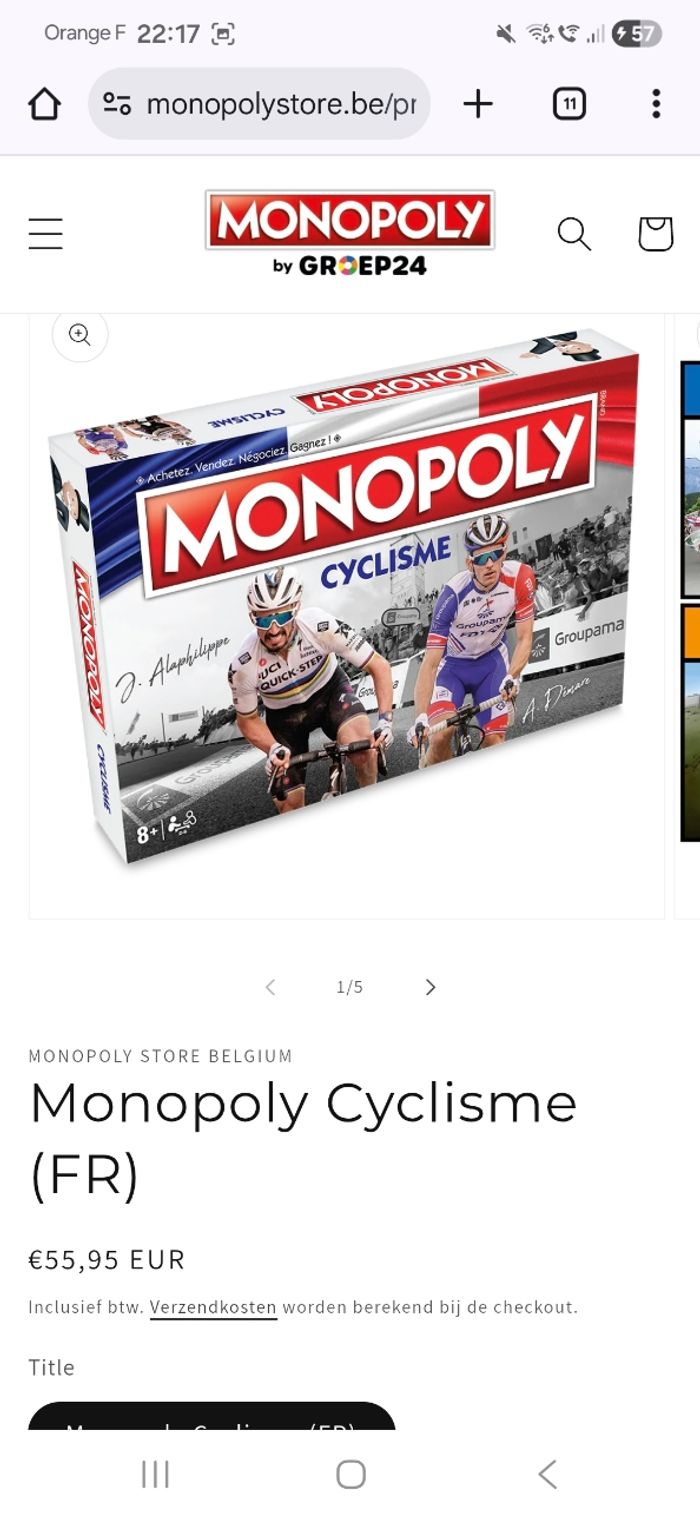Tap the site settings icon in address bar
The height and width of the screenshot is (1517, 700).
click(x=118, y=103)
